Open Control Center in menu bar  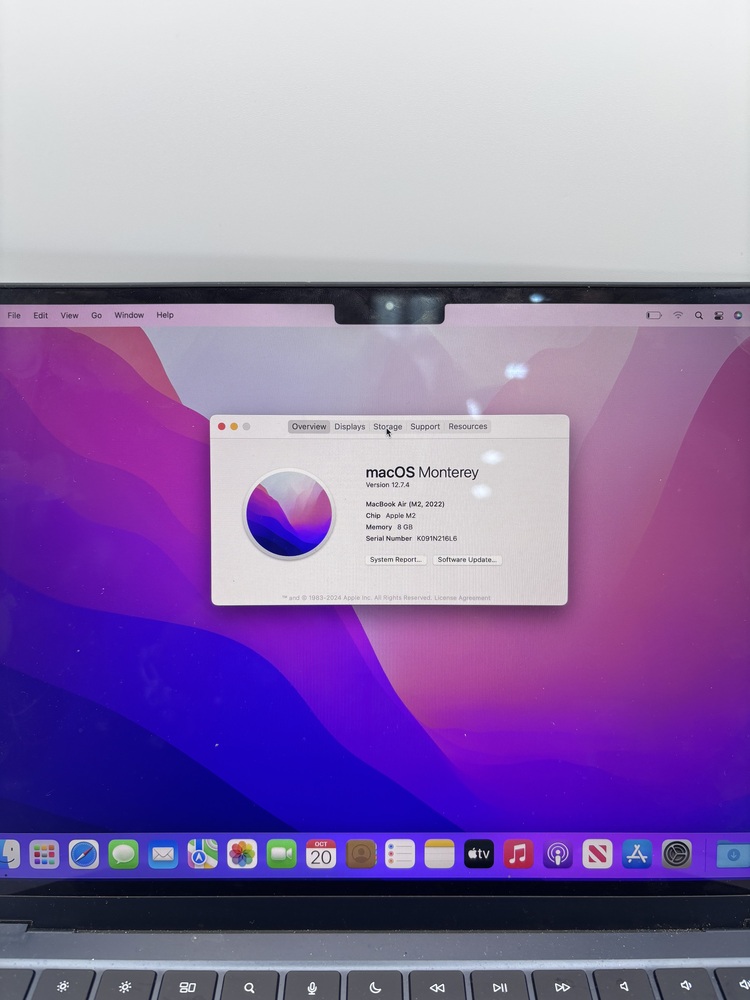(718, 315)
